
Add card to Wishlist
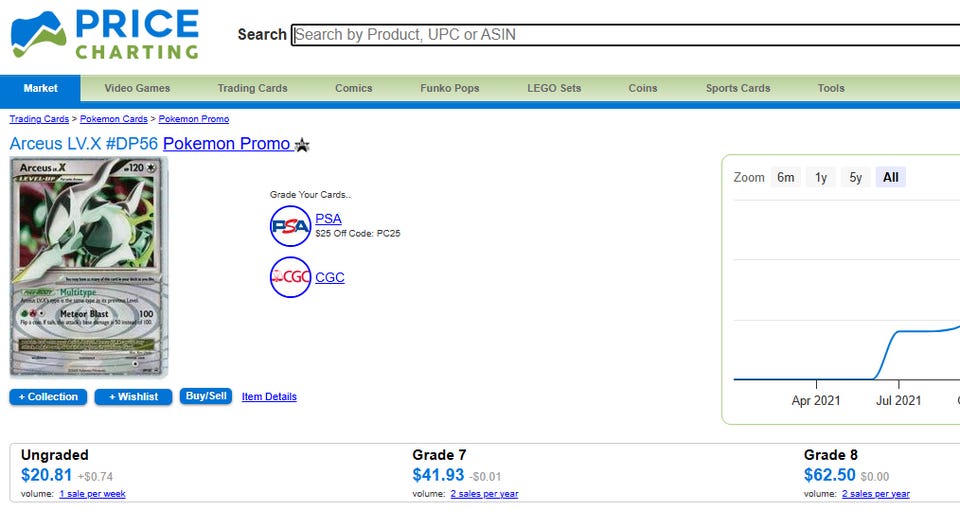pyautogui.click(x=133, y=397)
